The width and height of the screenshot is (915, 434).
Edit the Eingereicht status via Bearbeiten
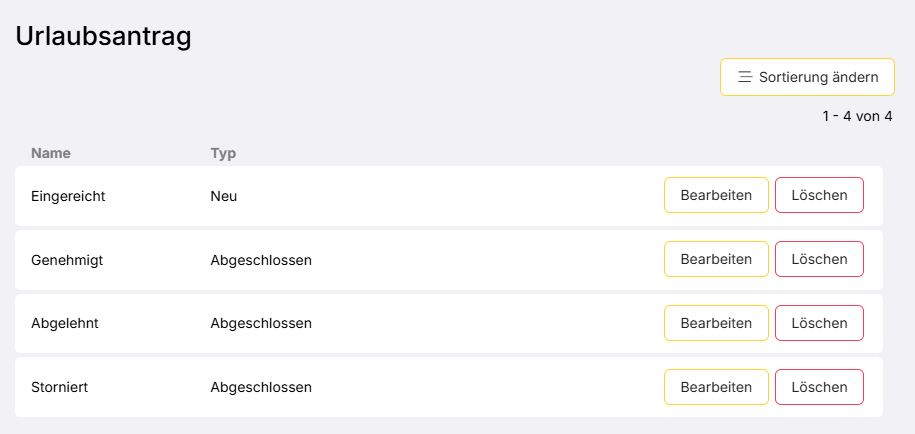(716, 196)
